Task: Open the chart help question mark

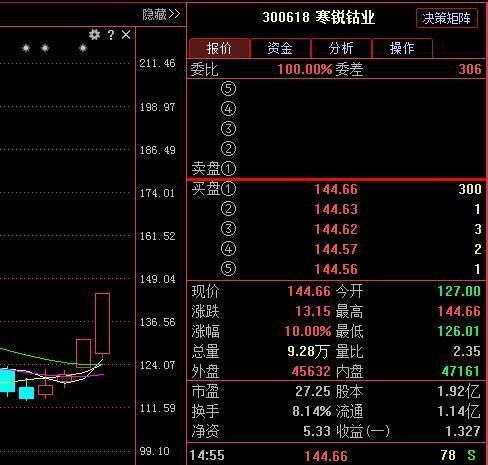Action: (111, 35)
